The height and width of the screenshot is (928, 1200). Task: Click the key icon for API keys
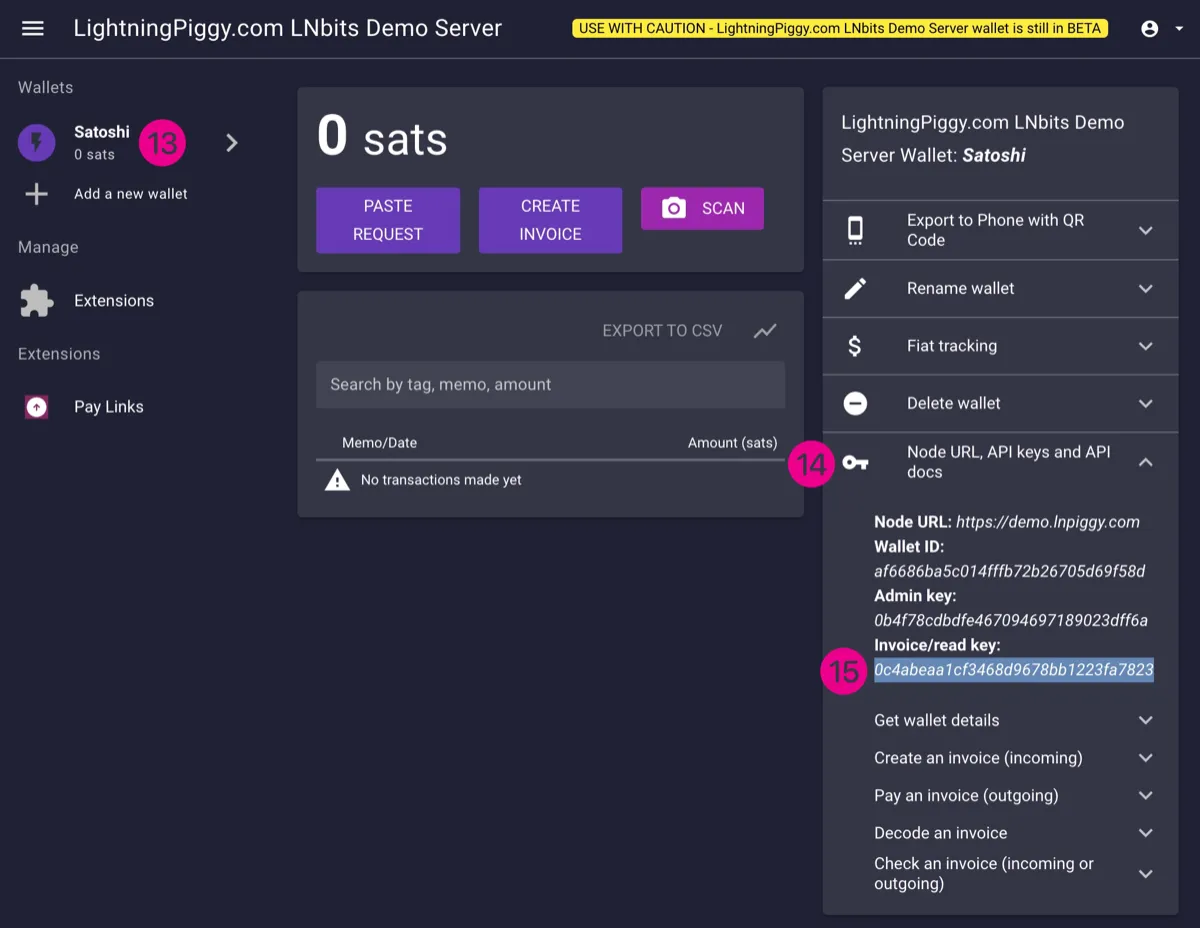[x=855, y=462]
